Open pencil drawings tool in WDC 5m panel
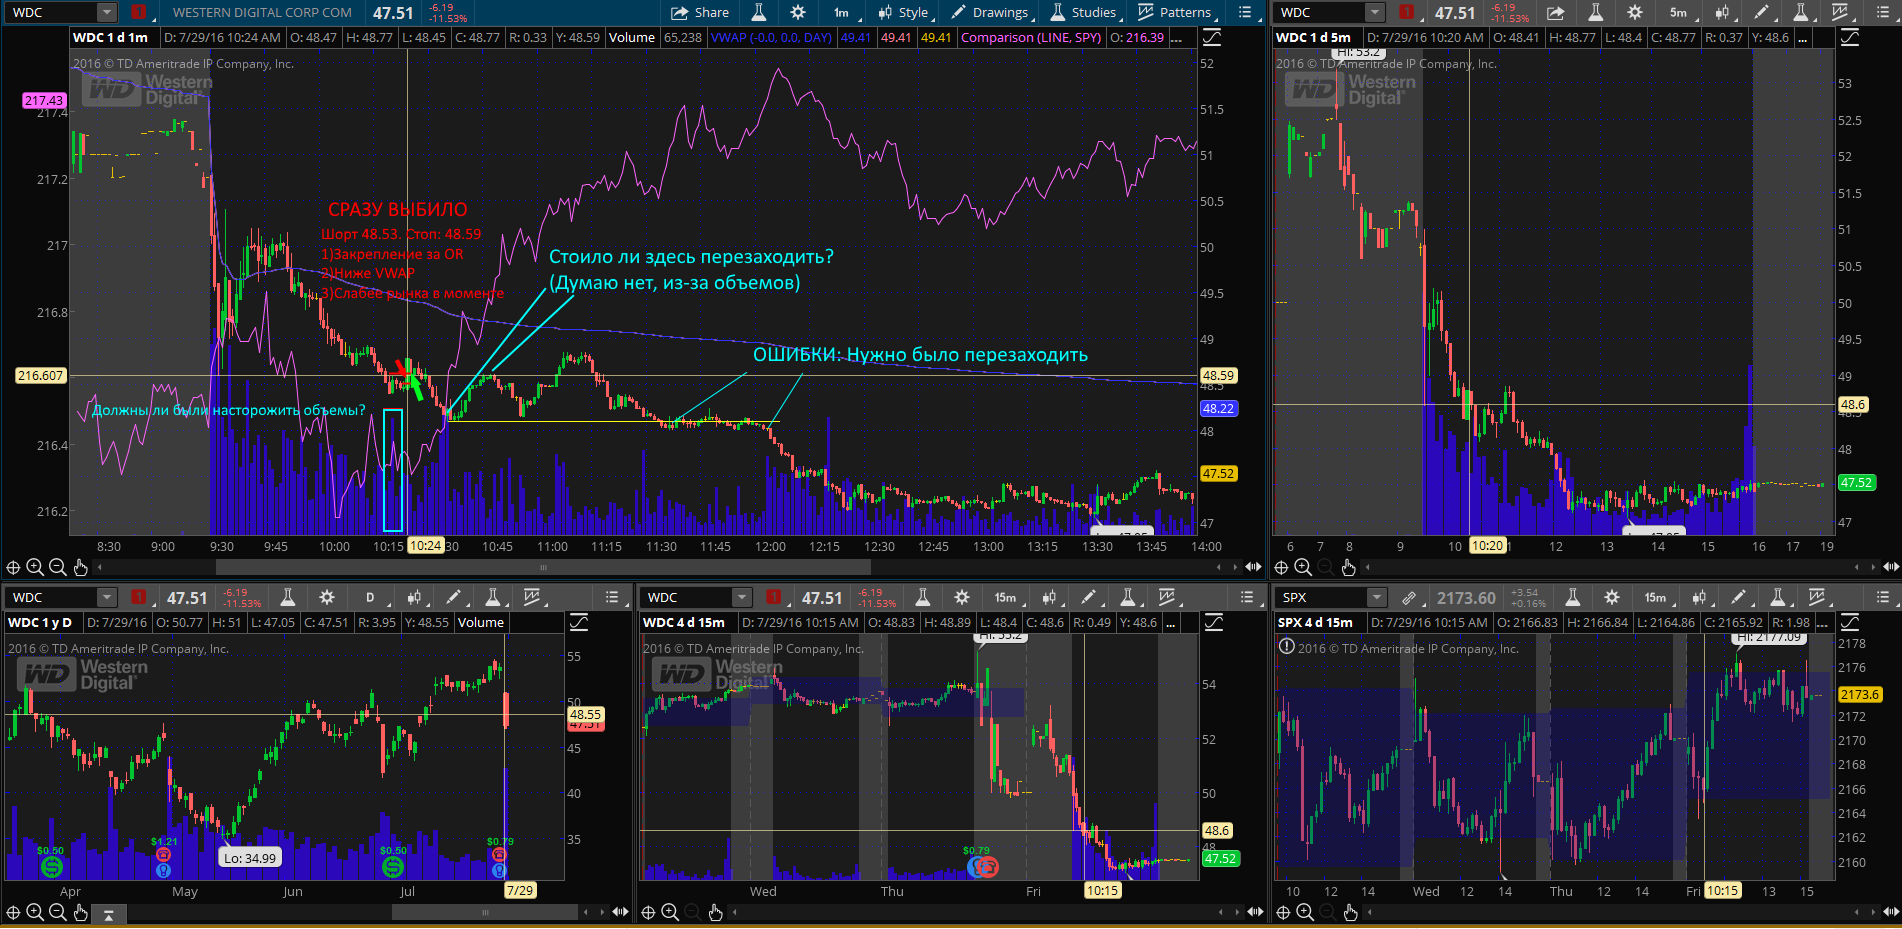The height and width of the screenshot is (929, 1902). pos(1761,12)
